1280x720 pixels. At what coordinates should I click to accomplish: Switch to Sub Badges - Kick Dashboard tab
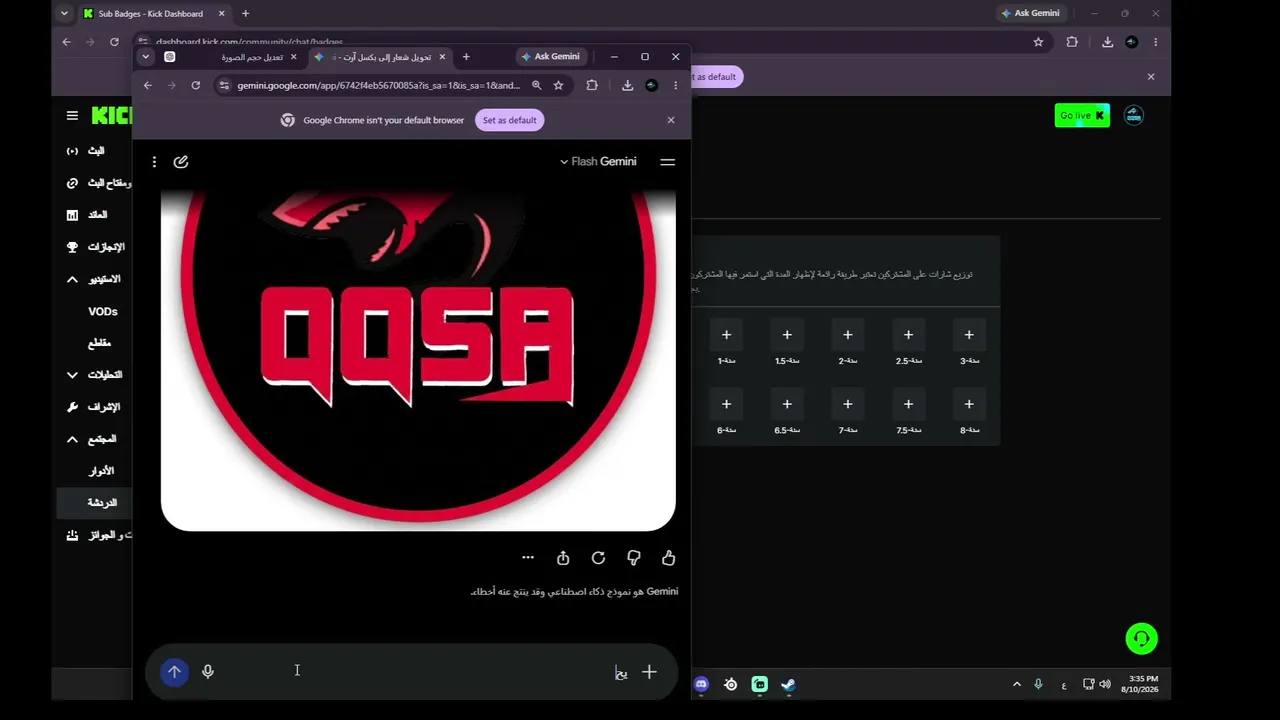point(154,14)
